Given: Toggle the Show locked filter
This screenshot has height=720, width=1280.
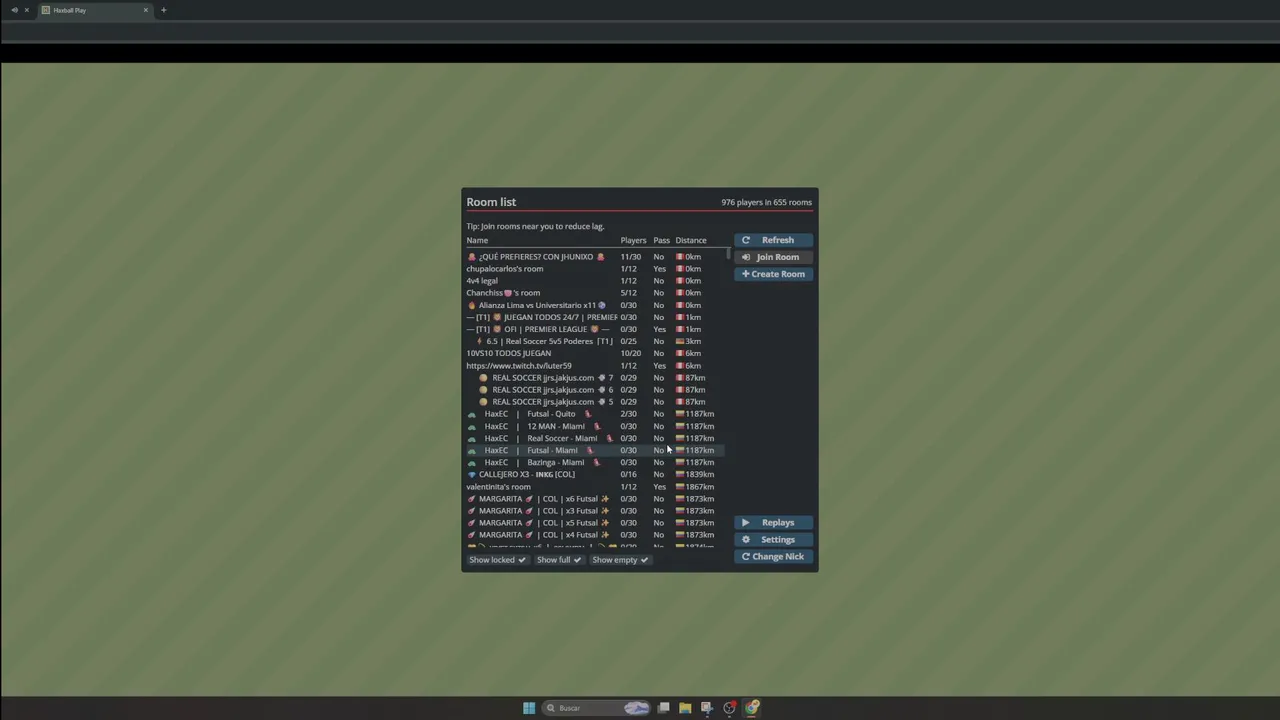Looking at the screenshot, I should pos(497,560).
